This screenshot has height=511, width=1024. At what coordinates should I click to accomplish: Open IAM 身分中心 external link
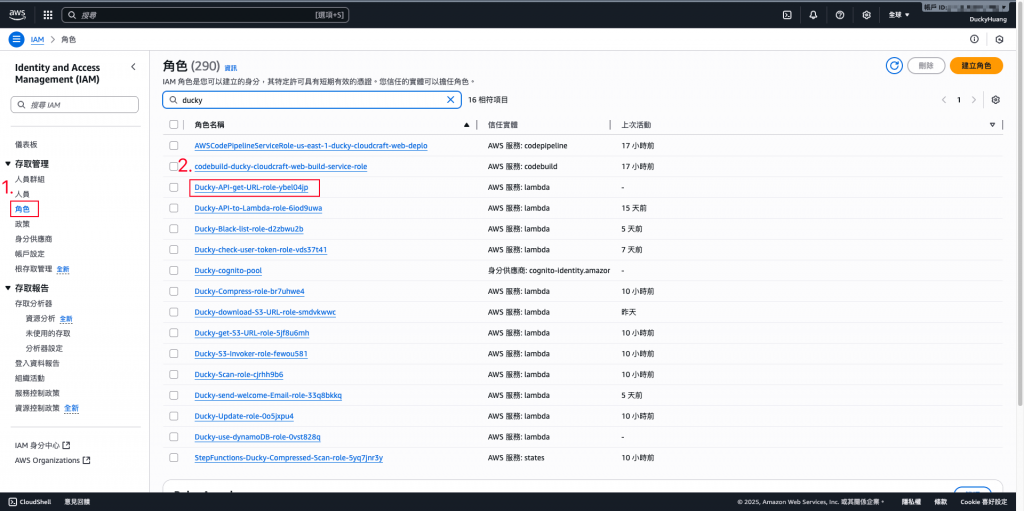[x=42, y=445]
